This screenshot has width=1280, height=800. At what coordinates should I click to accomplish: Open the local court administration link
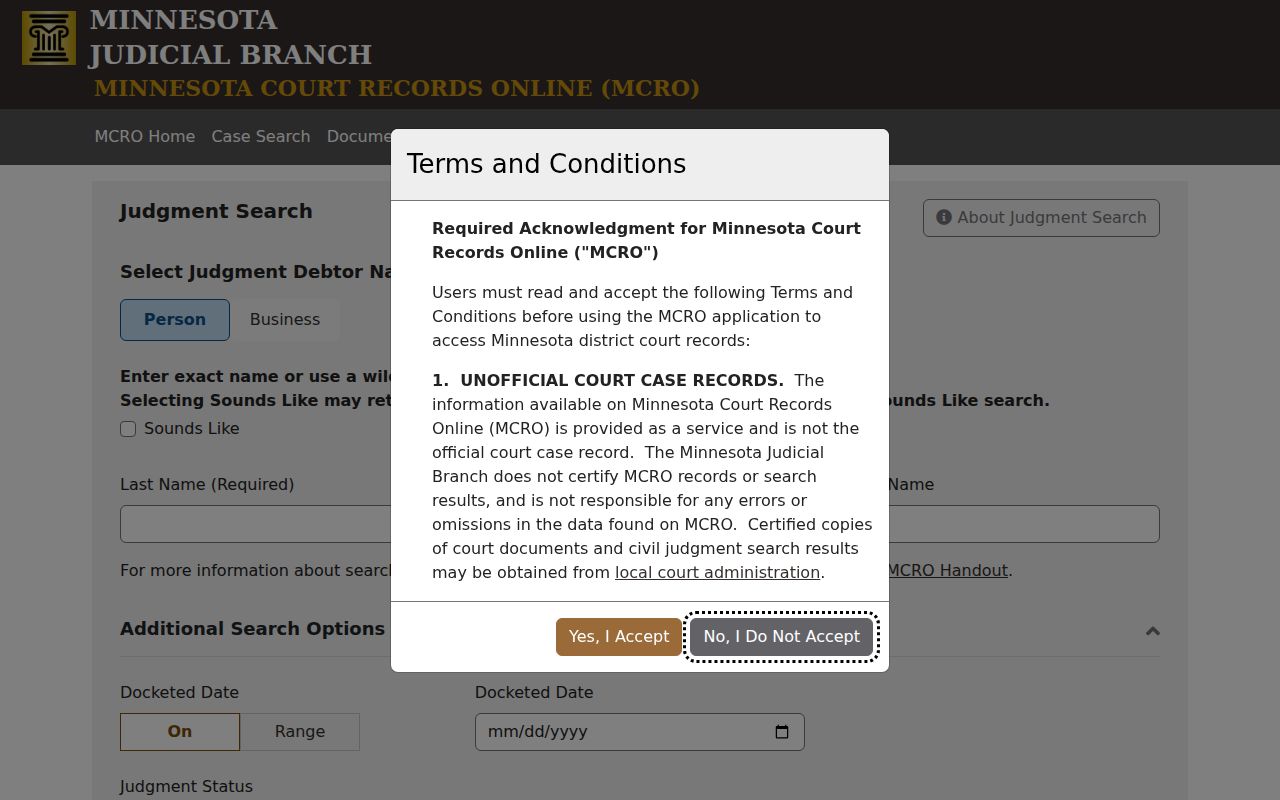717,572
